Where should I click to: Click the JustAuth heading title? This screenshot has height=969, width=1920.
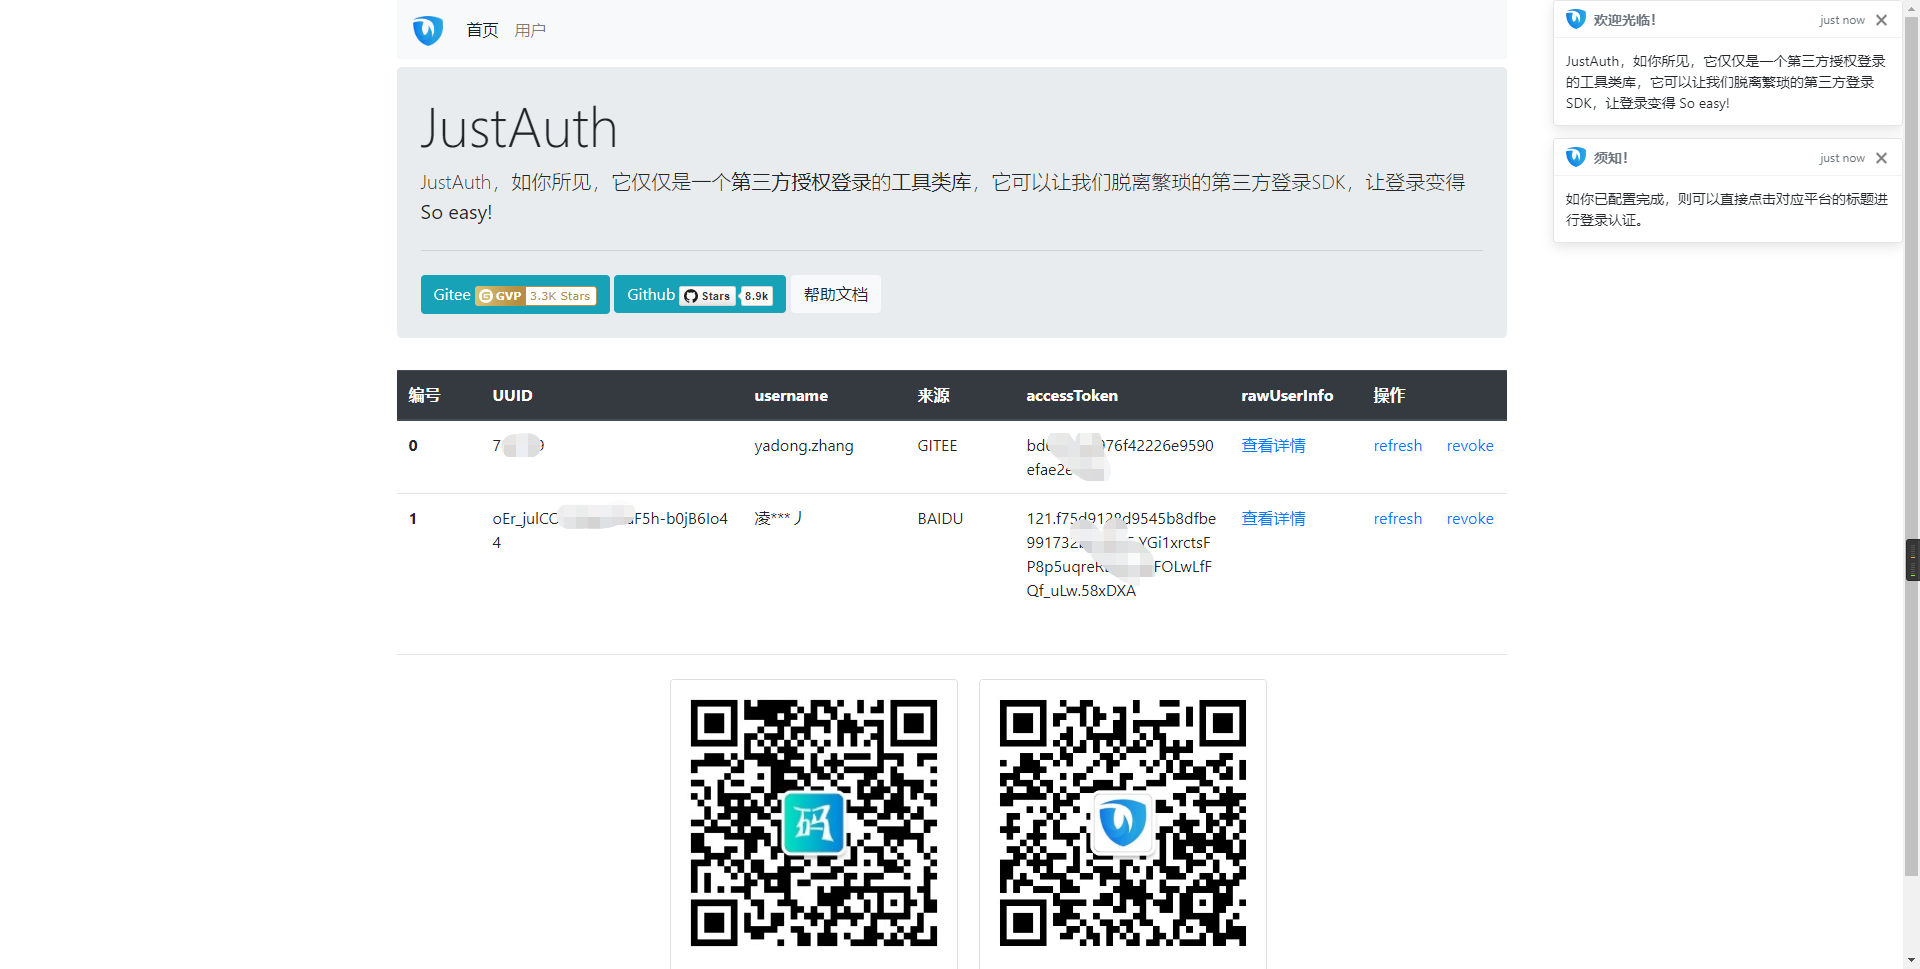pyautogui.click(x=519, y=128)
